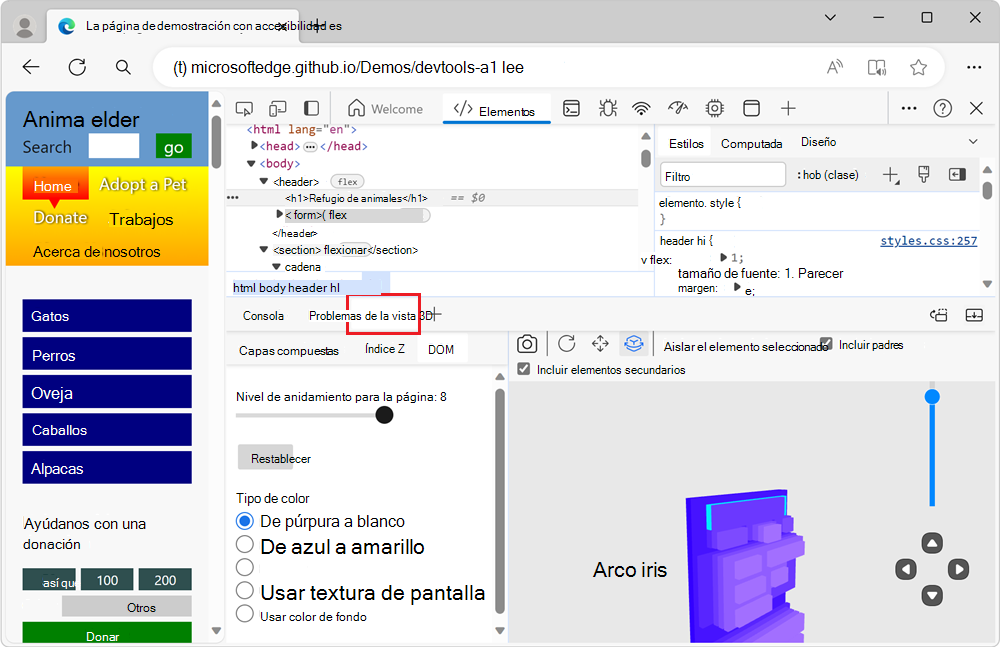
Task: Open the Network panel wifi icon
Action: (x=640, y=108)
